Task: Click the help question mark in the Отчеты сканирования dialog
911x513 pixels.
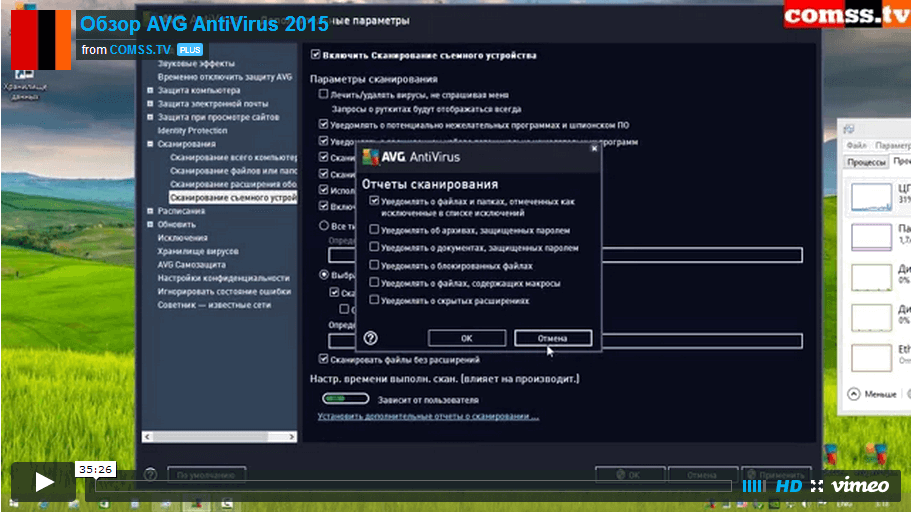Action: [x=371, y=338]
